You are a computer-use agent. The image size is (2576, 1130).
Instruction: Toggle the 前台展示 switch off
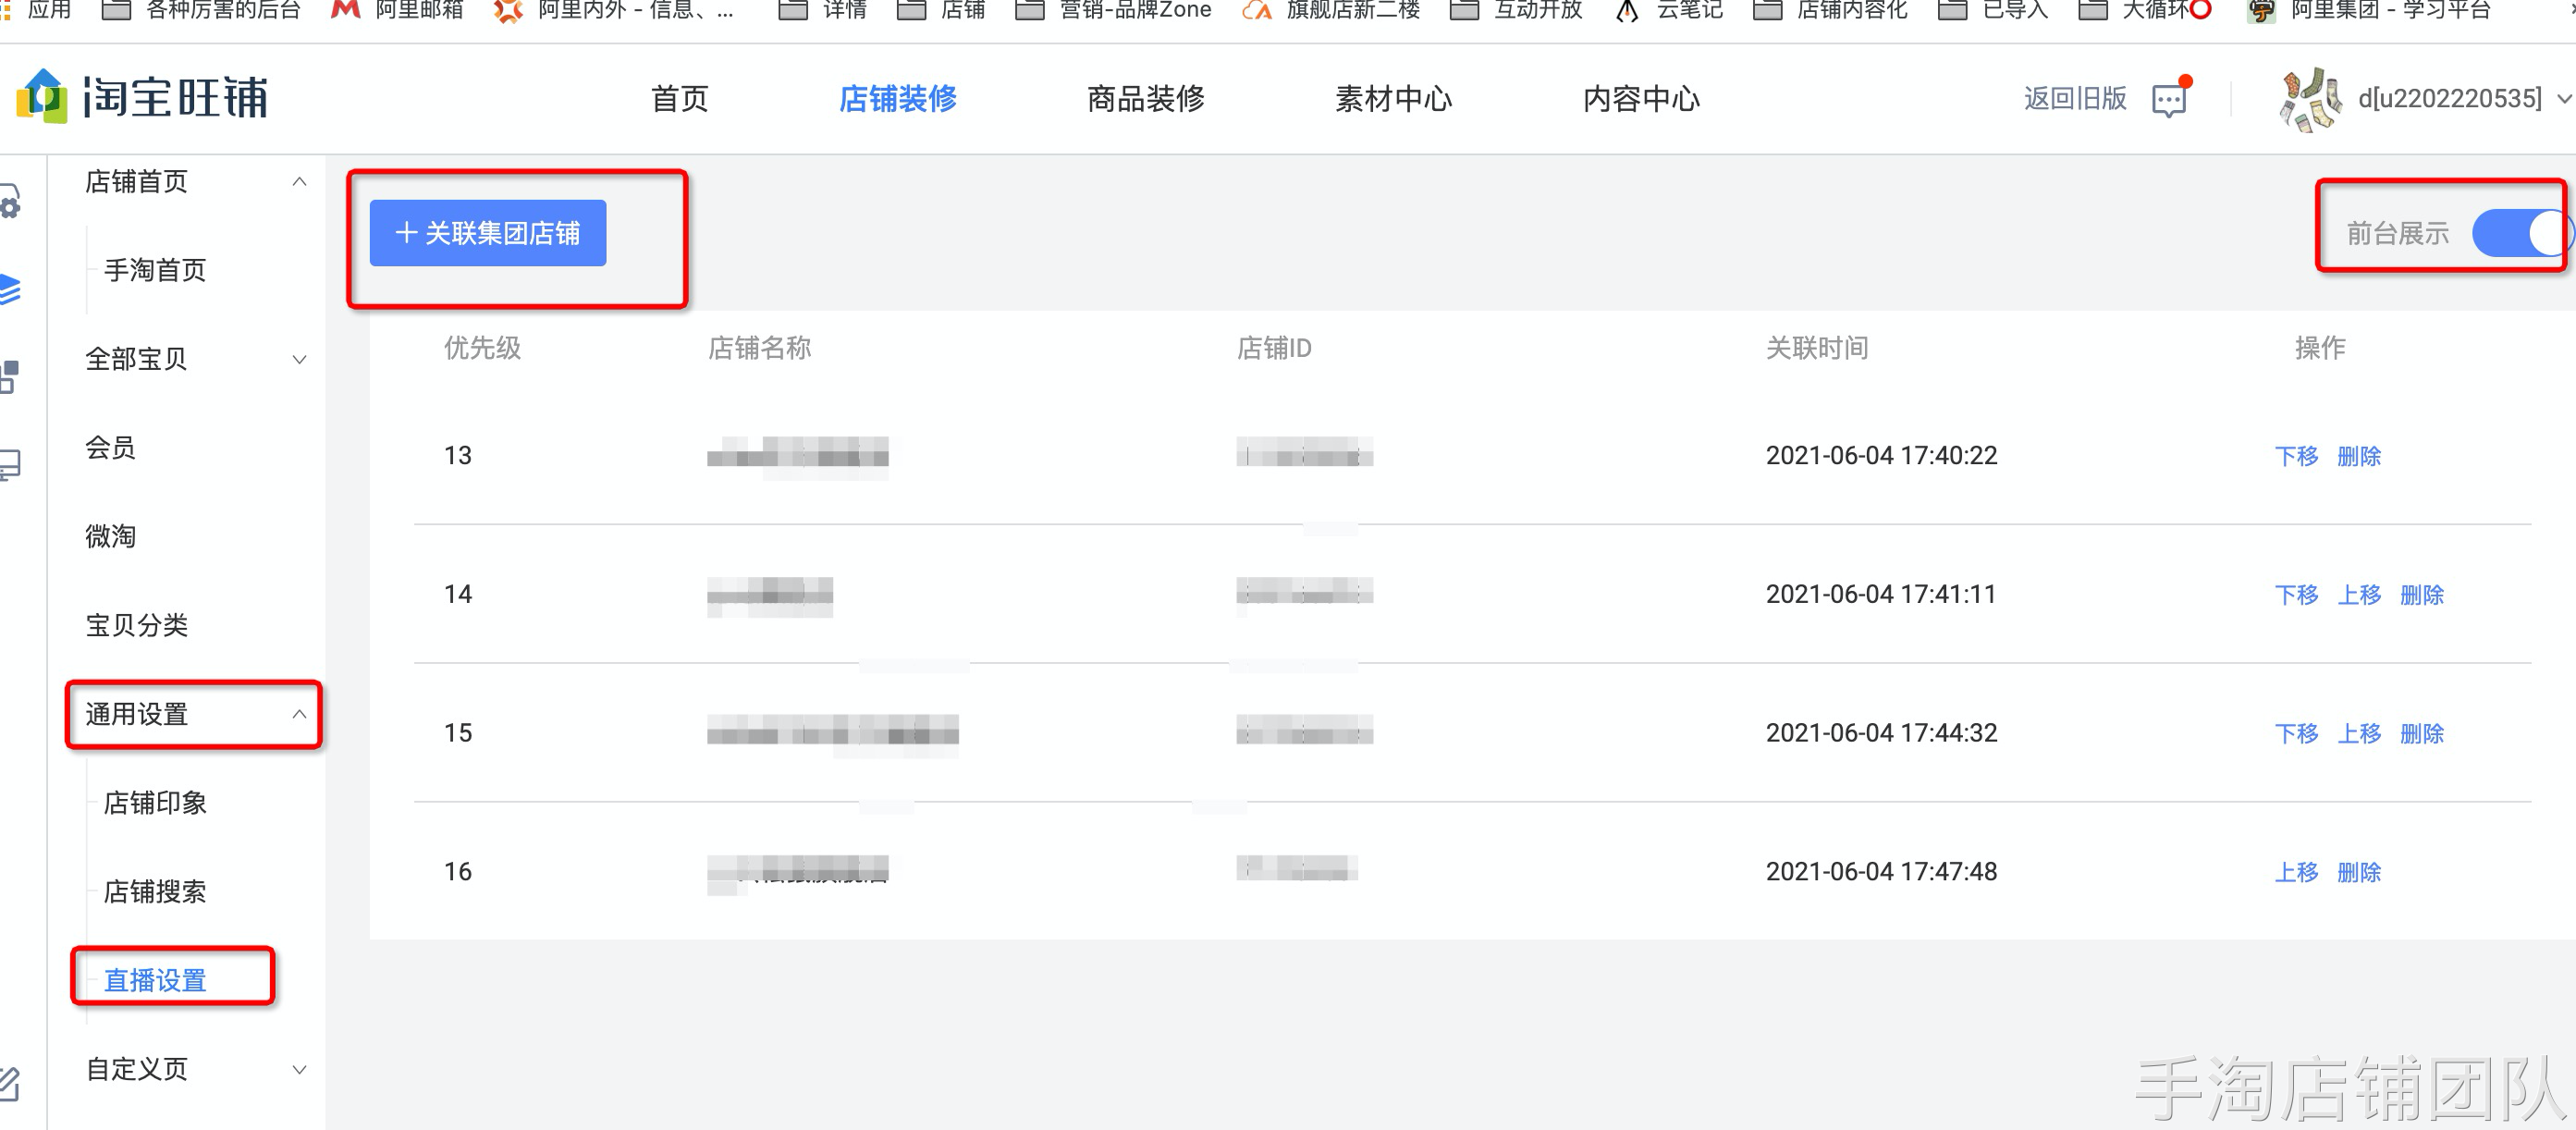point(2518,233)
